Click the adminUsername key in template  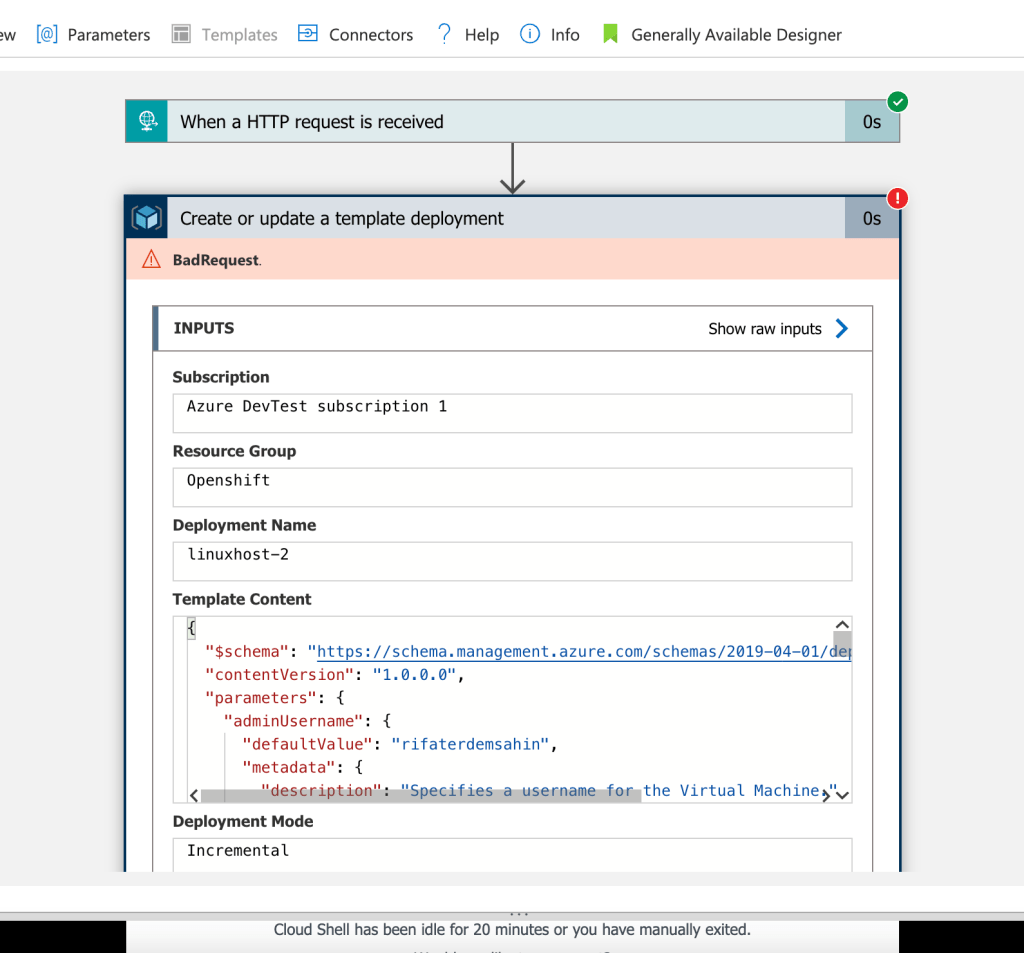pos(293,721)
